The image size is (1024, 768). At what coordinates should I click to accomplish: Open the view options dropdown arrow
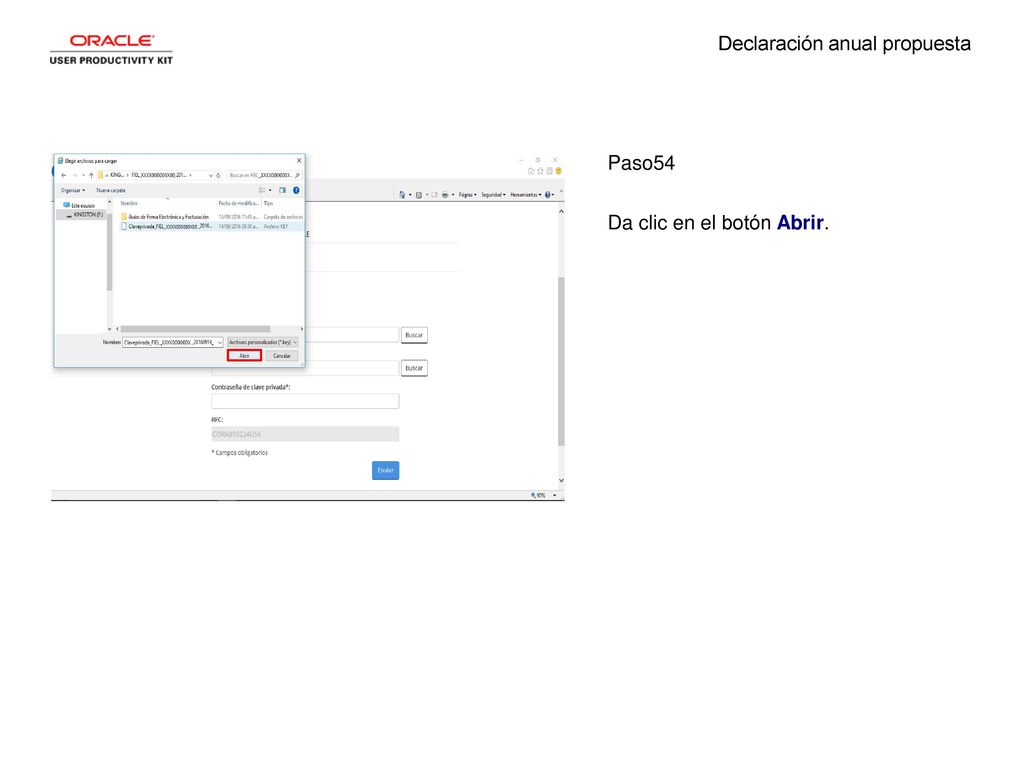tap(270, 190)
